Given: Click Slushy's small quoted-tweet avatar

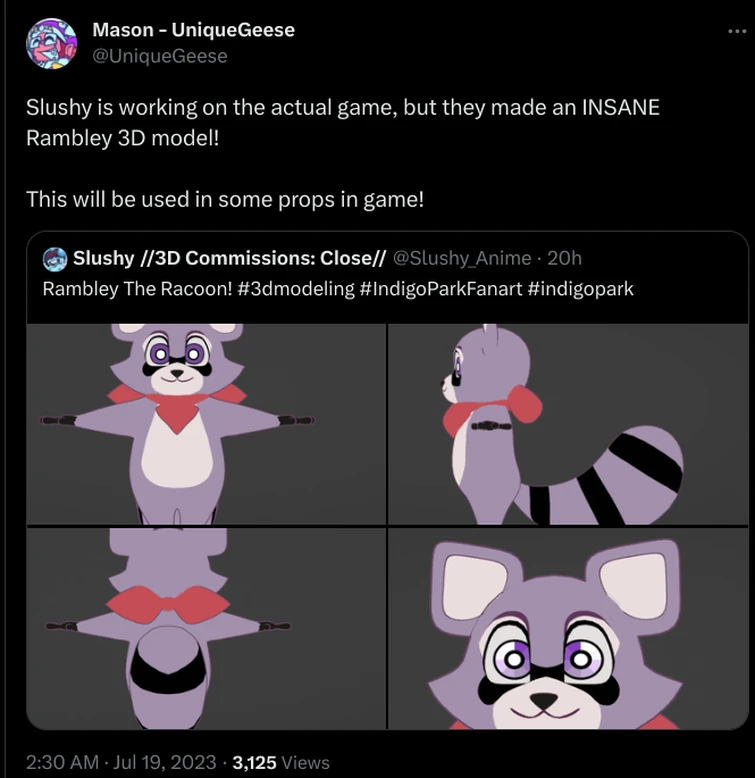Looking at the screenshot, I should [55, 259].
